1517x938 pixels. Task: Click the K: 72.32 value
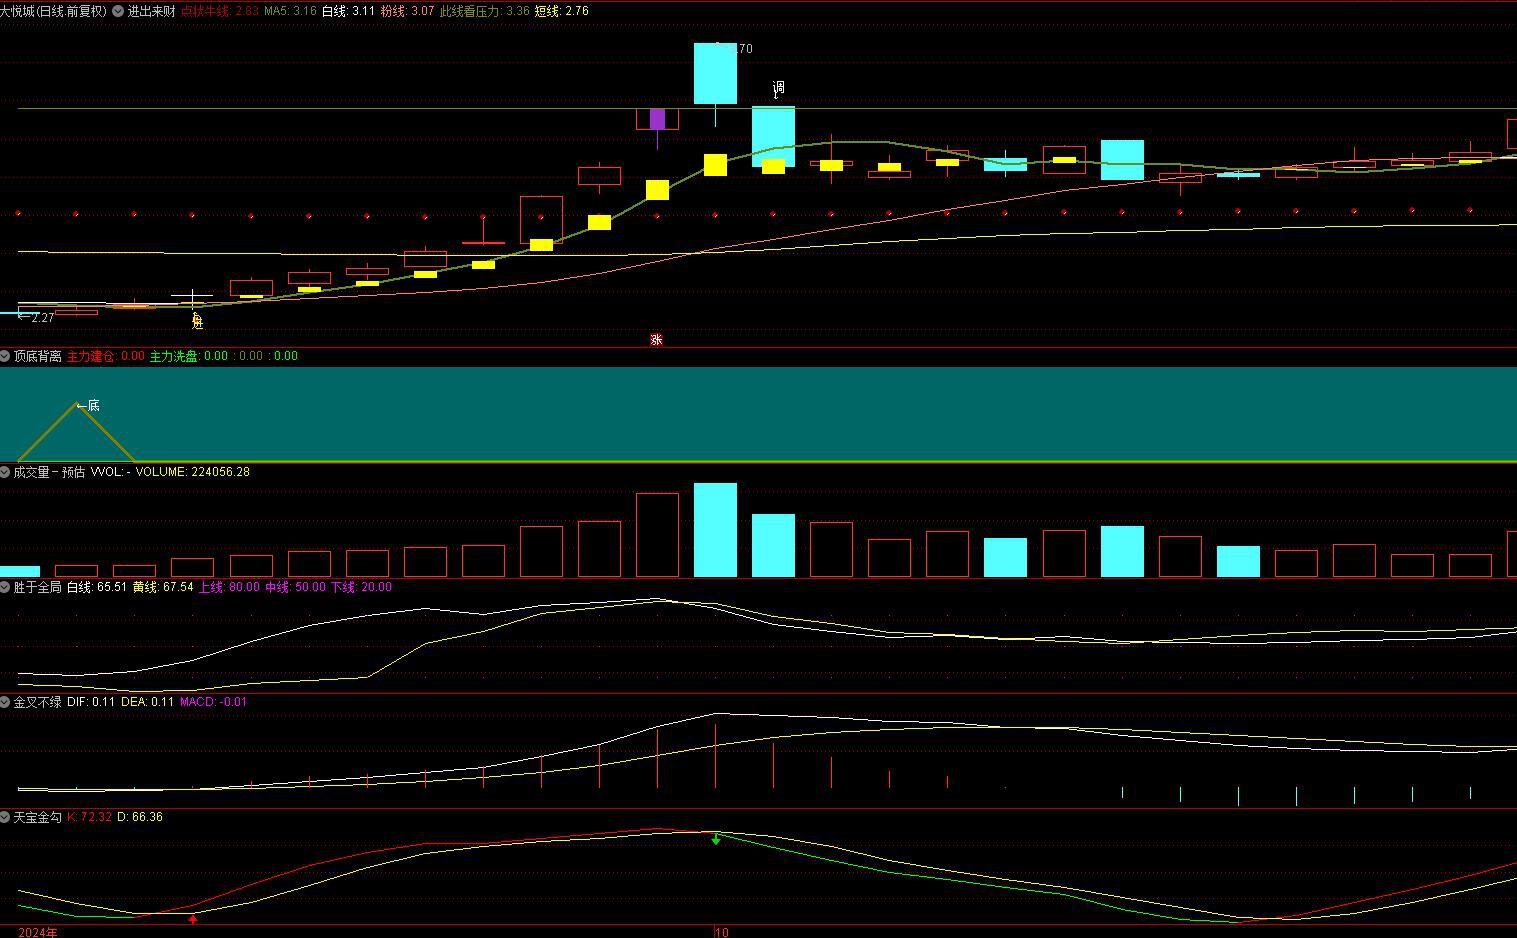click(90, 817)
